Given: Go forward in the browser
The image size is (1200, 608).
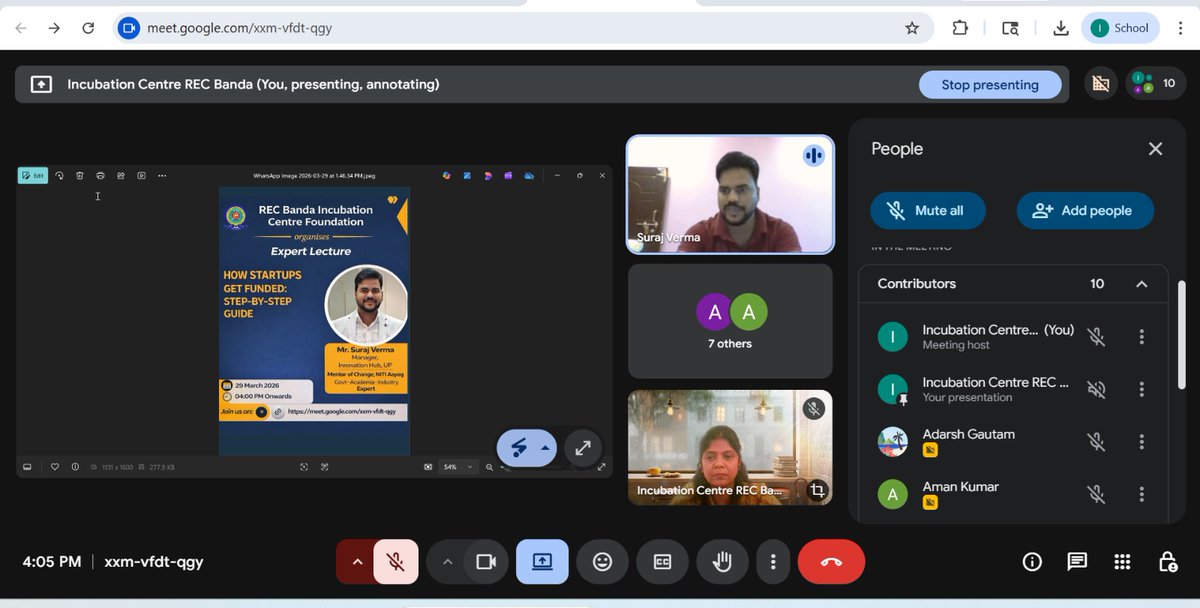Looking at the screenshot, I should pyautogui.click(x=55, y=28).
